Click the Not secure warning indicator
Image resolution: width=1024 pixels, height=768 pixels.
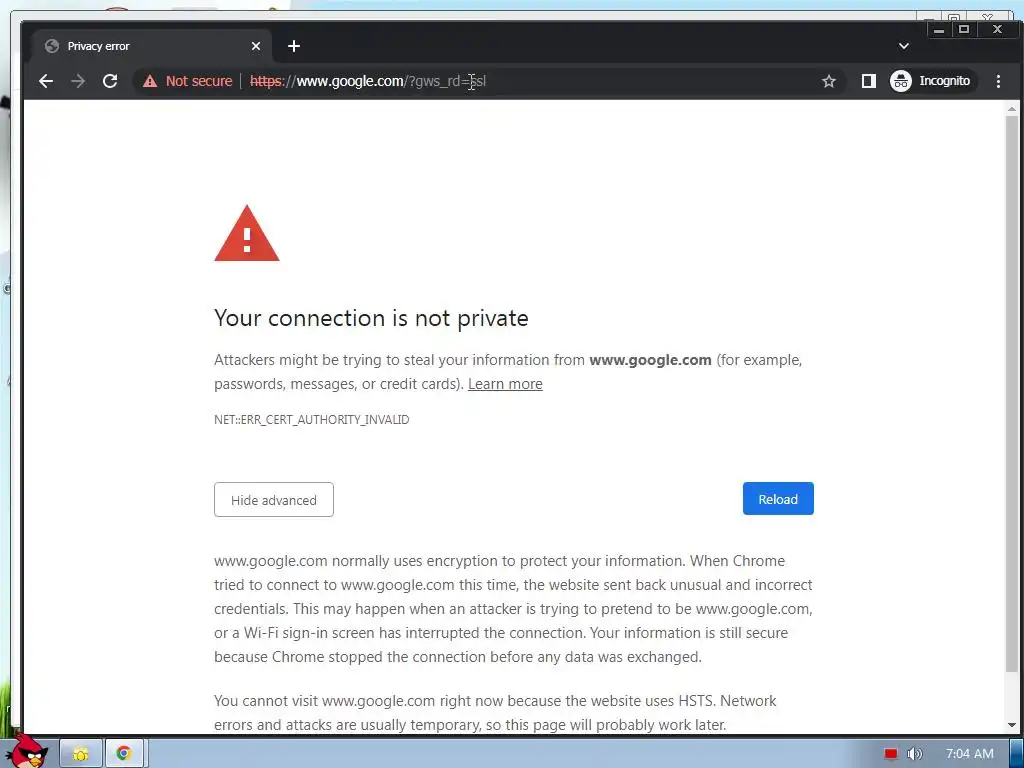187,81
